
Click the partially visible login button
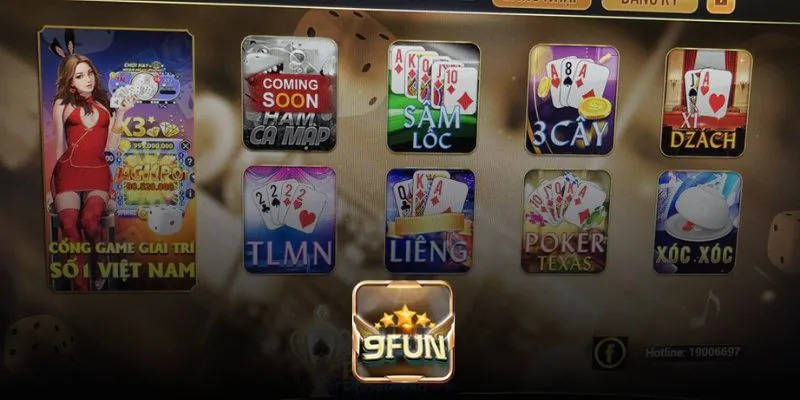(x=541, y=4)
